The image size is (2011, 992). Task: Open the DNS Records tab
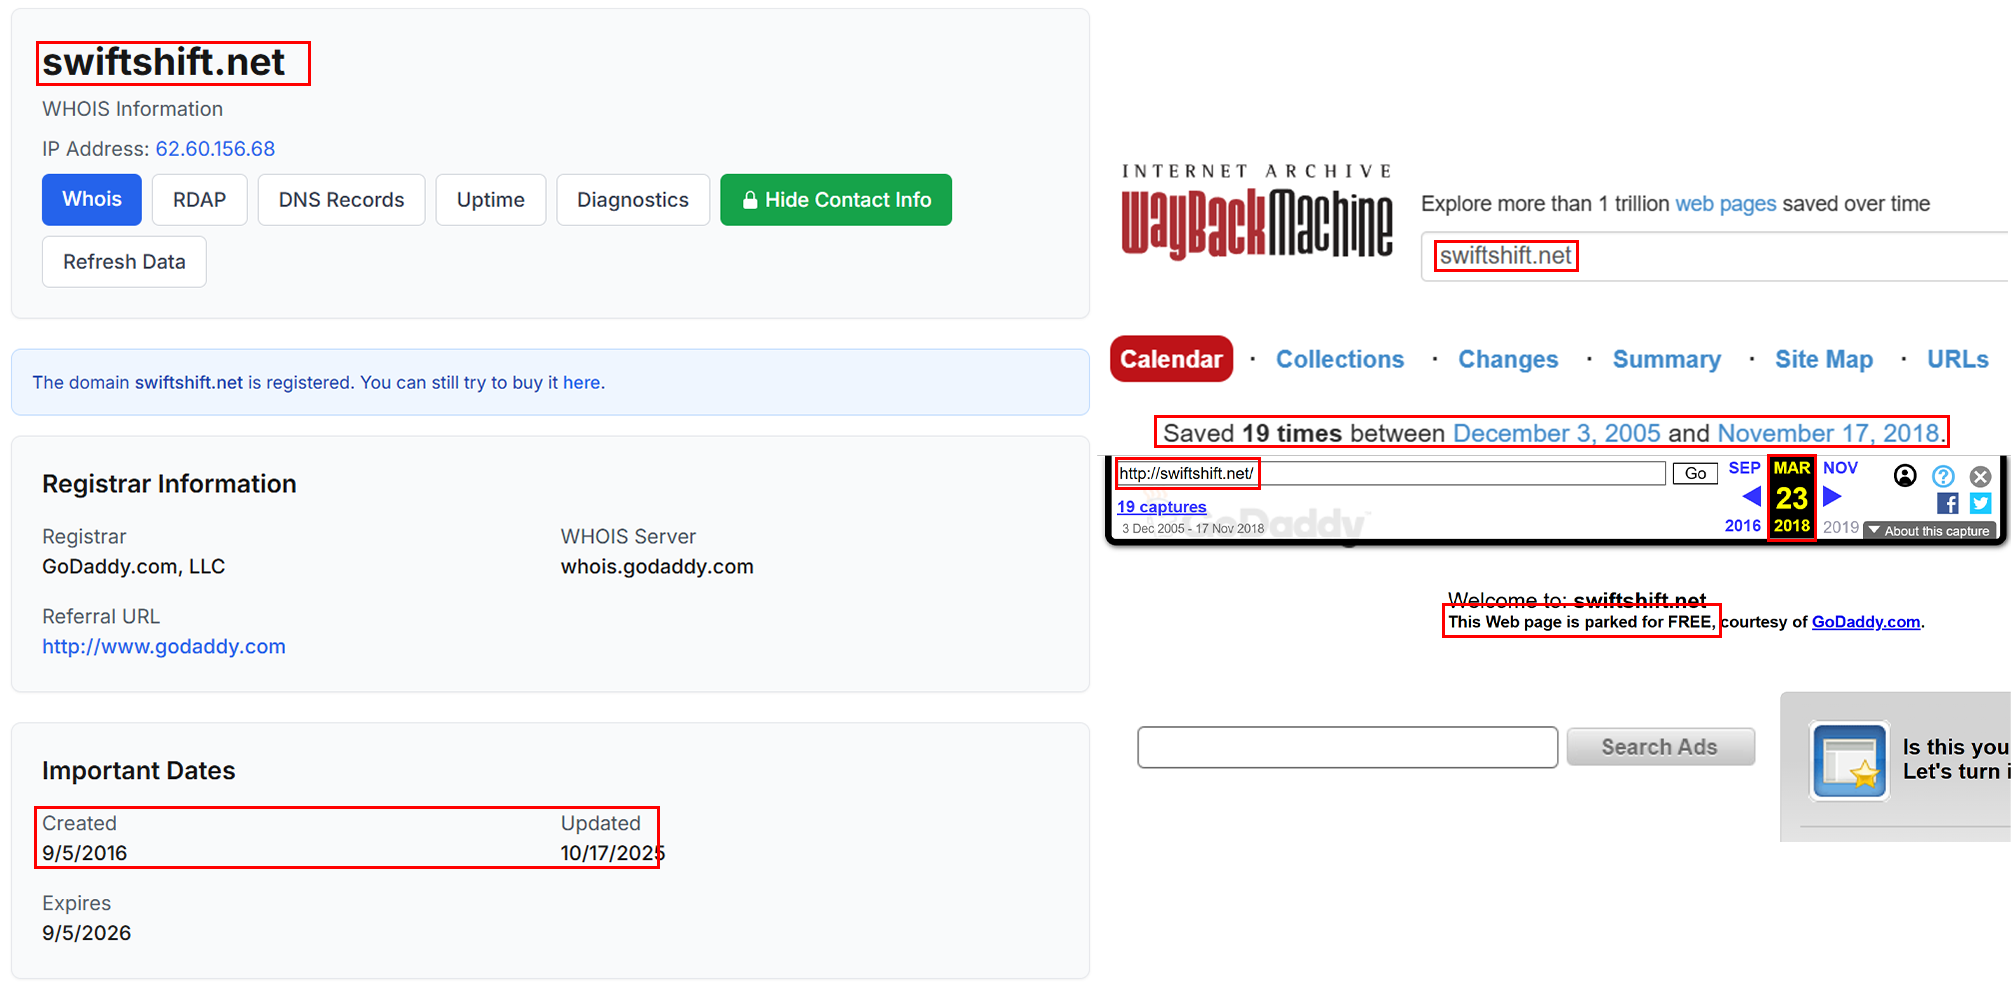tap(341, 199)
